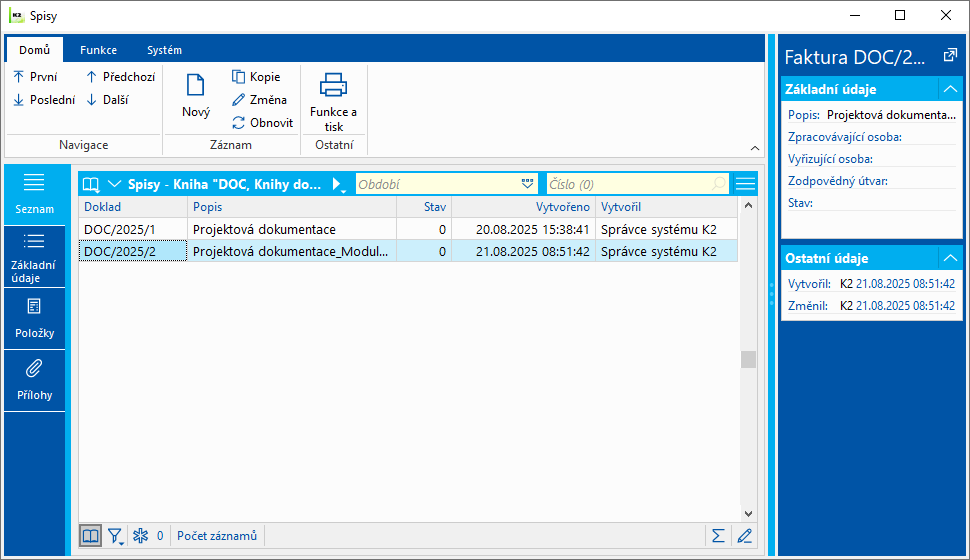Switch to the Domů ribbon tab
This screenshot has height=560, width=970.
(x=34, y=50)
